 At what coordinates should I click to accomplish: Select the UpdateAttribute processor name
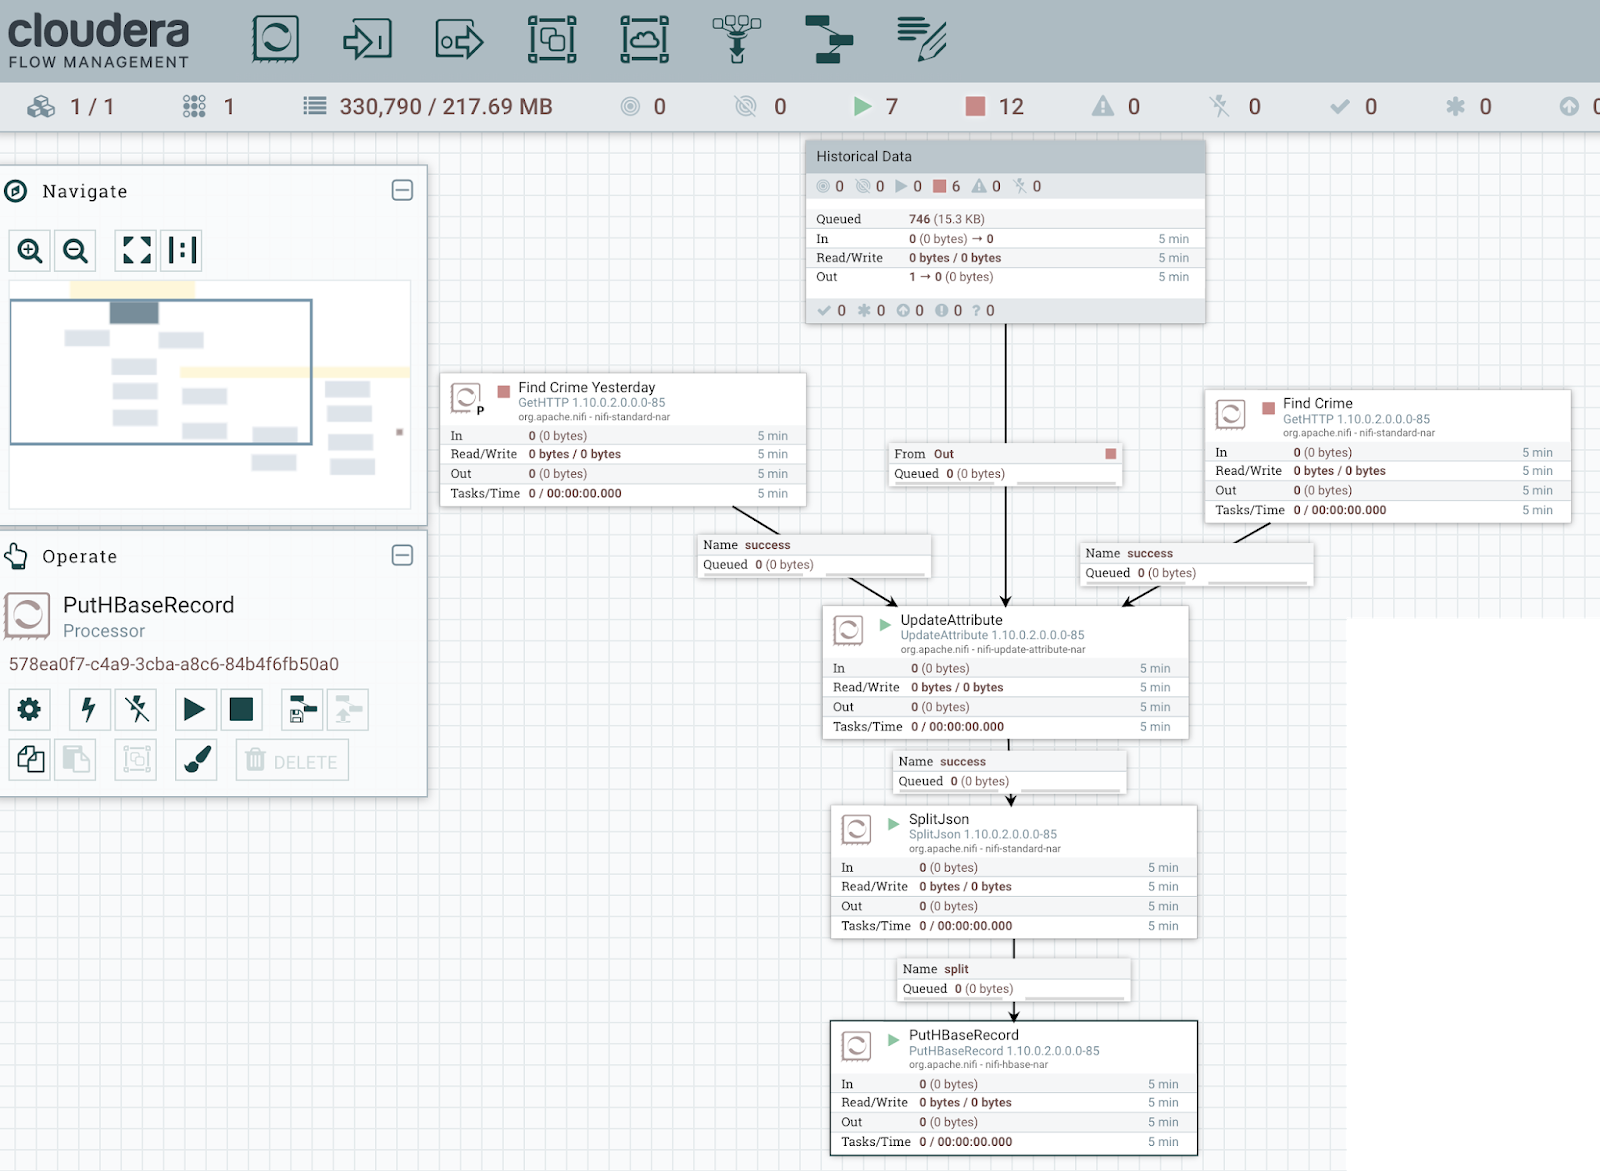[951, 620]
